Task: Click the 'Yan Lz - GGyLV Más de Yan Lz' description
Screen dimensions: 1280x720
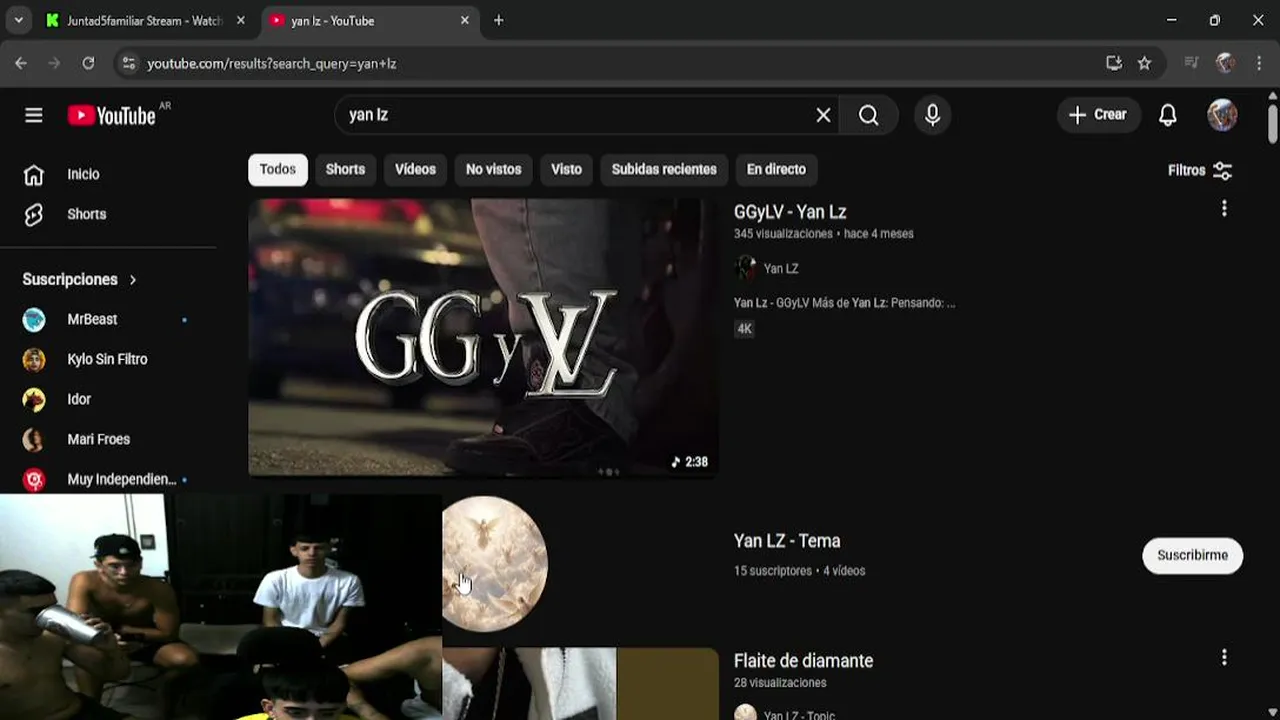Action: 844,303
